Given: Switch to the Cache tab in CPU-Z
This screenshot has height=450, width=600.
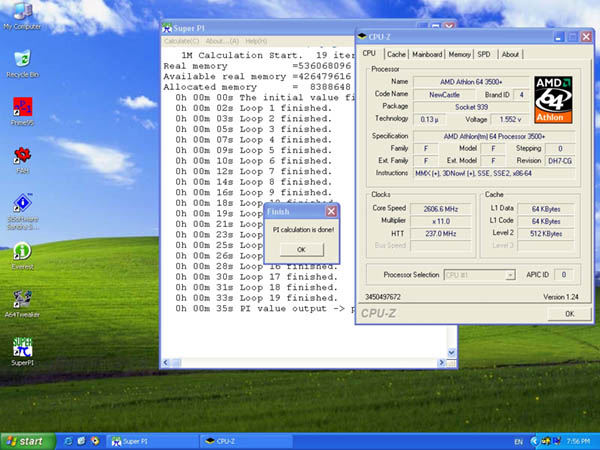Looking at the screenshot, I should click(x=396, y=54).
